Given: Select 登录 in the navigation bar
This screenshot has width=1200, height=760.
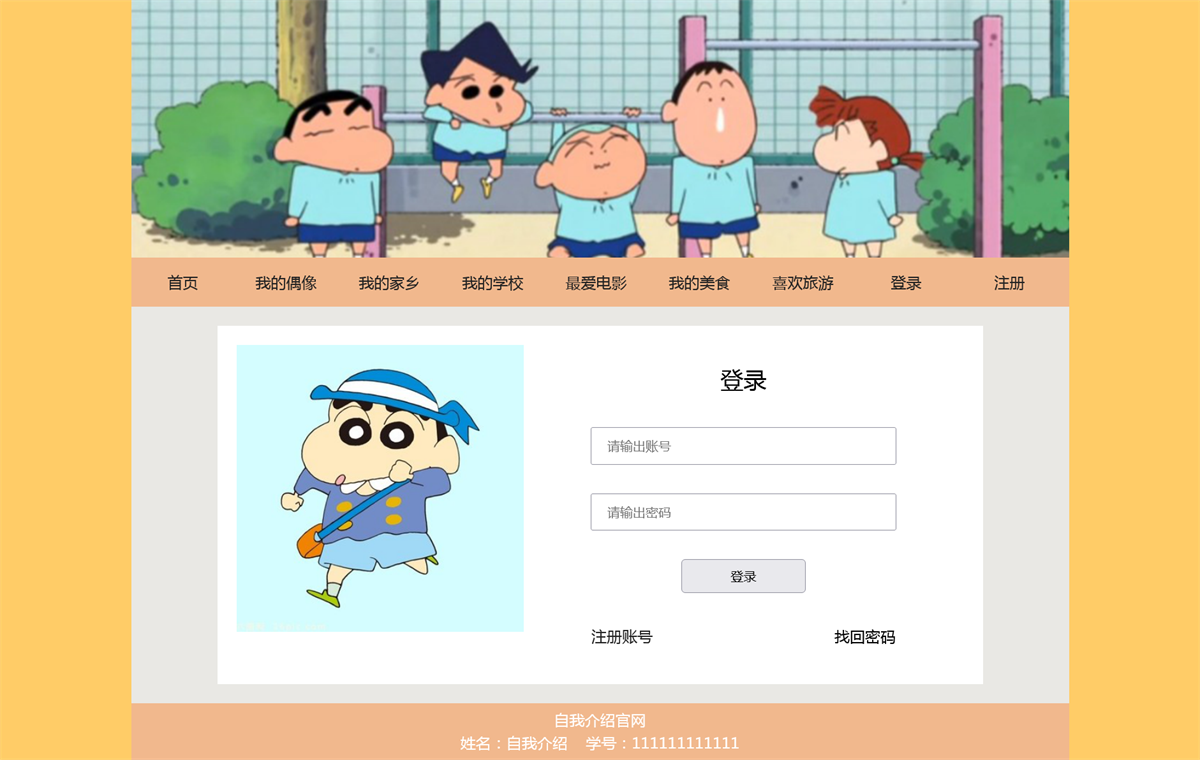Looking at the screenshot, I should click(x=906, y=283).
